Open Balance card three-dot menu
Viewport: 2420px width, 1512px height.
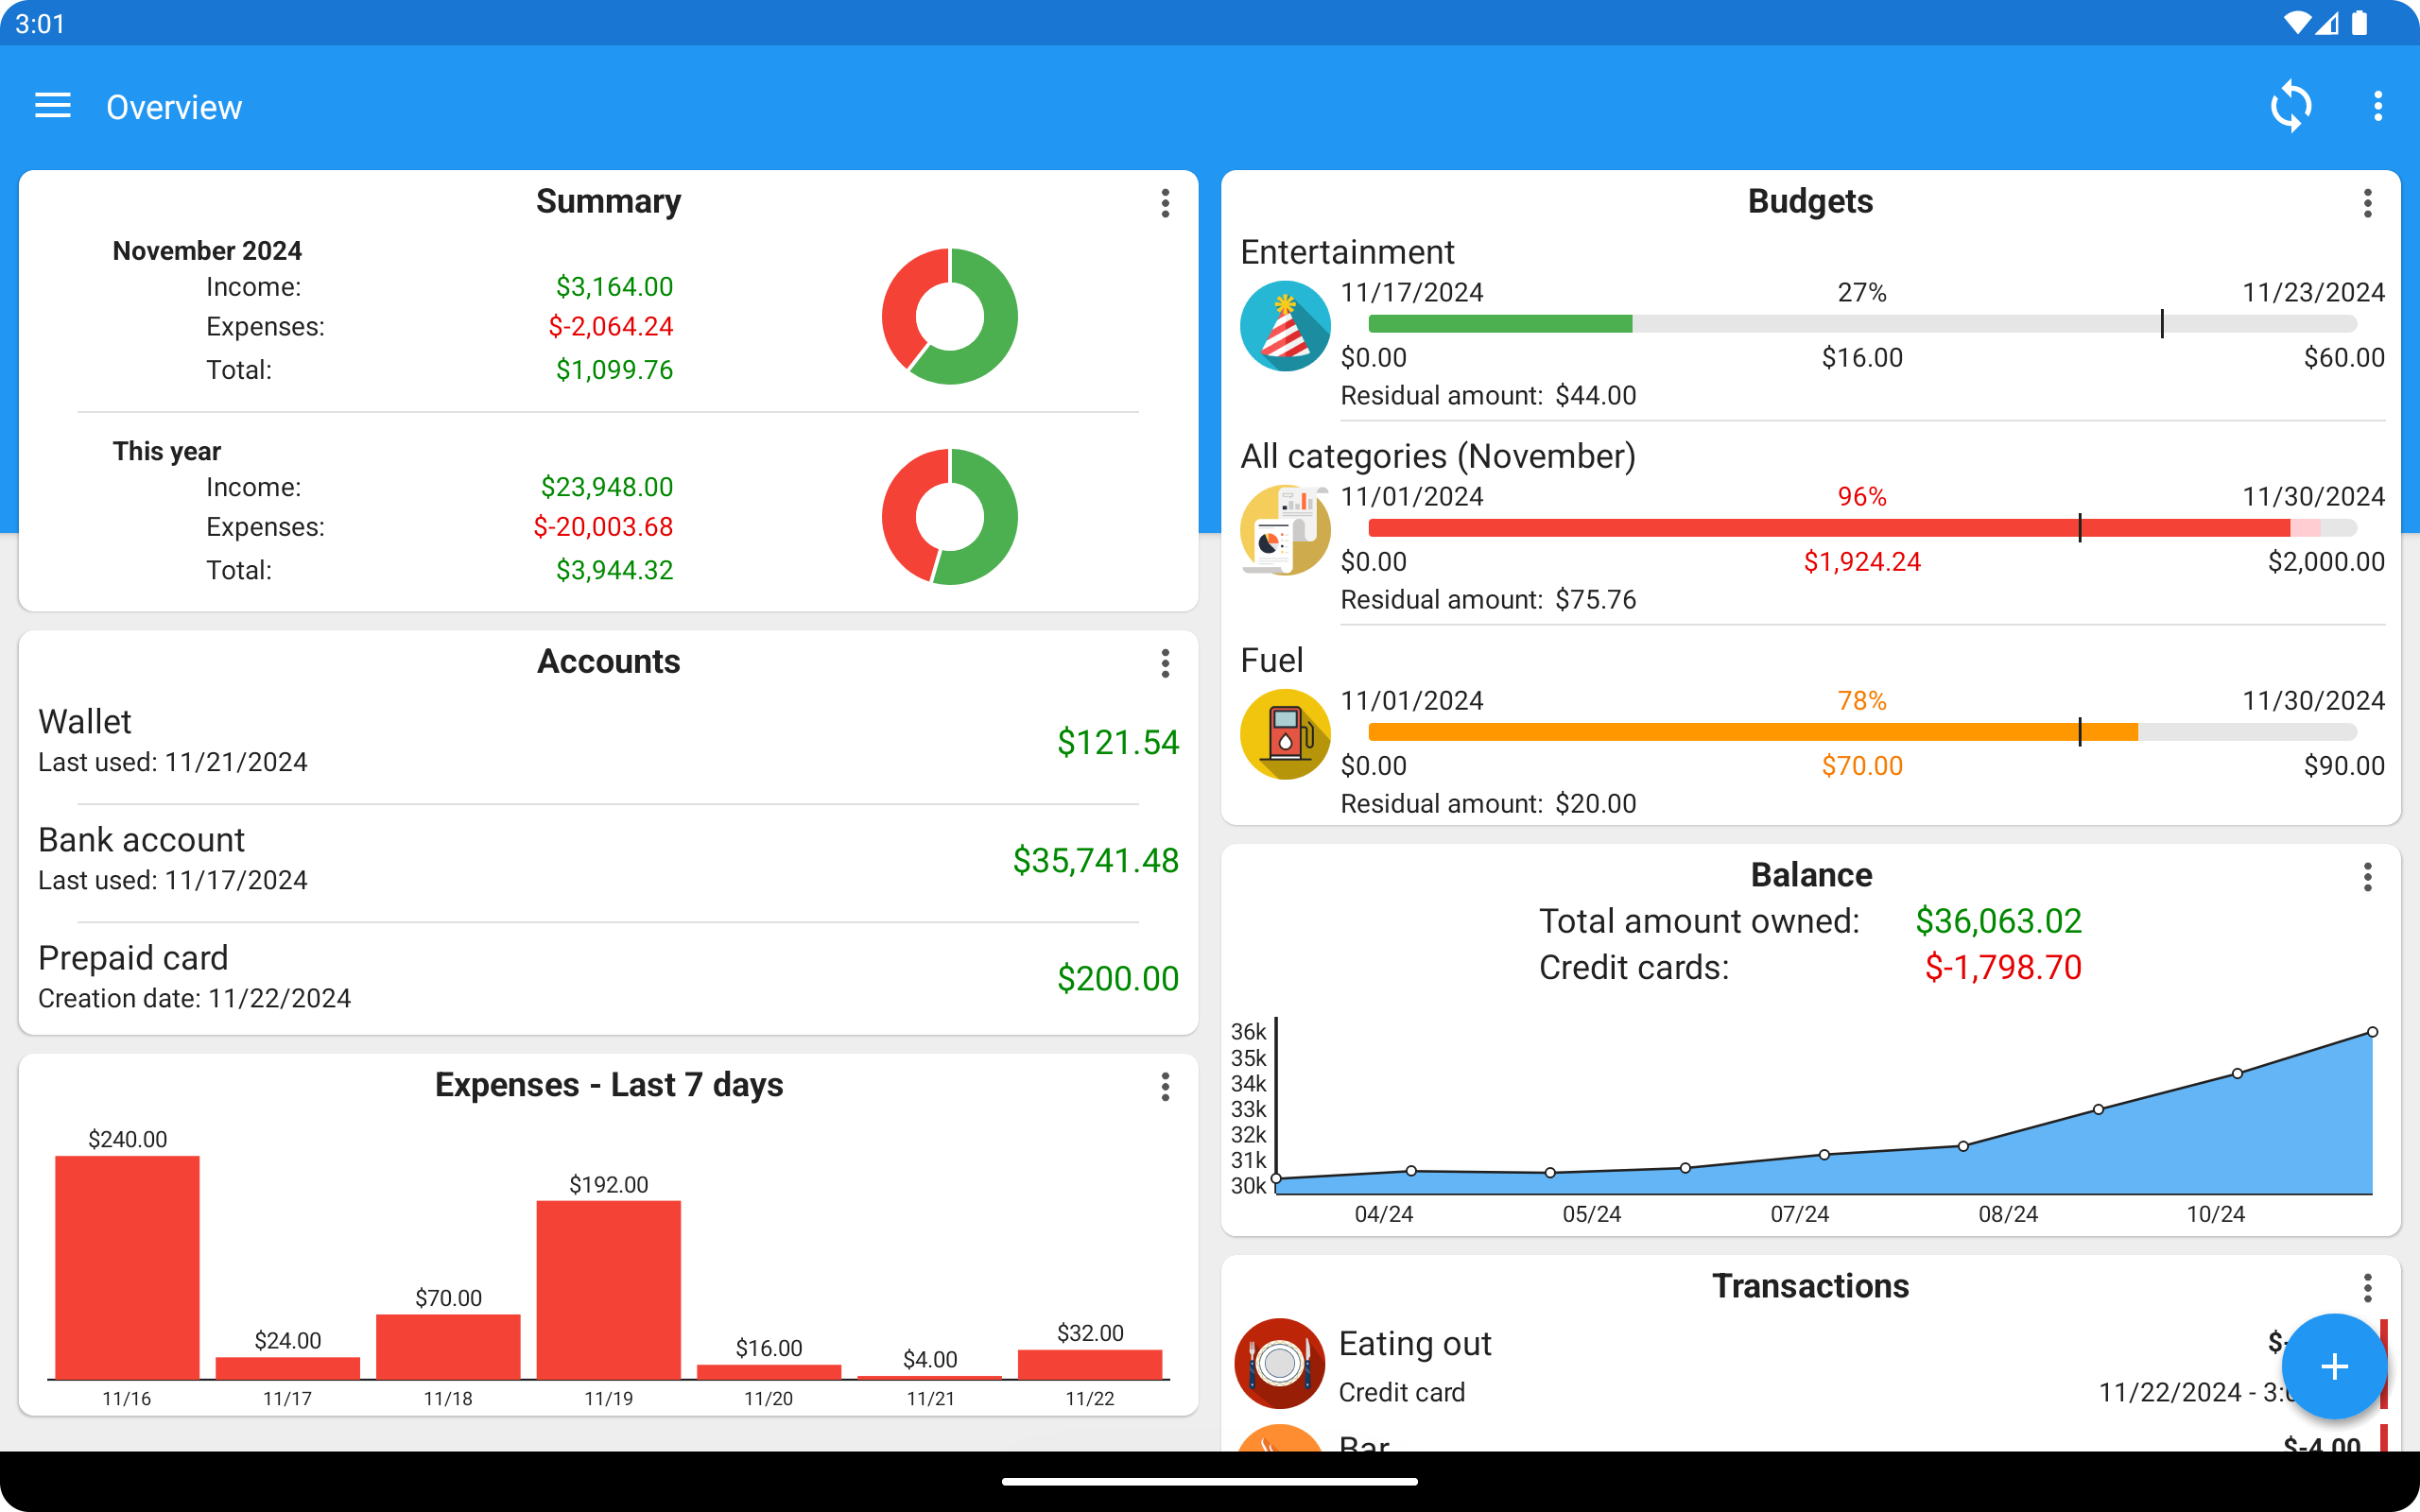(x=2367, y=877)
